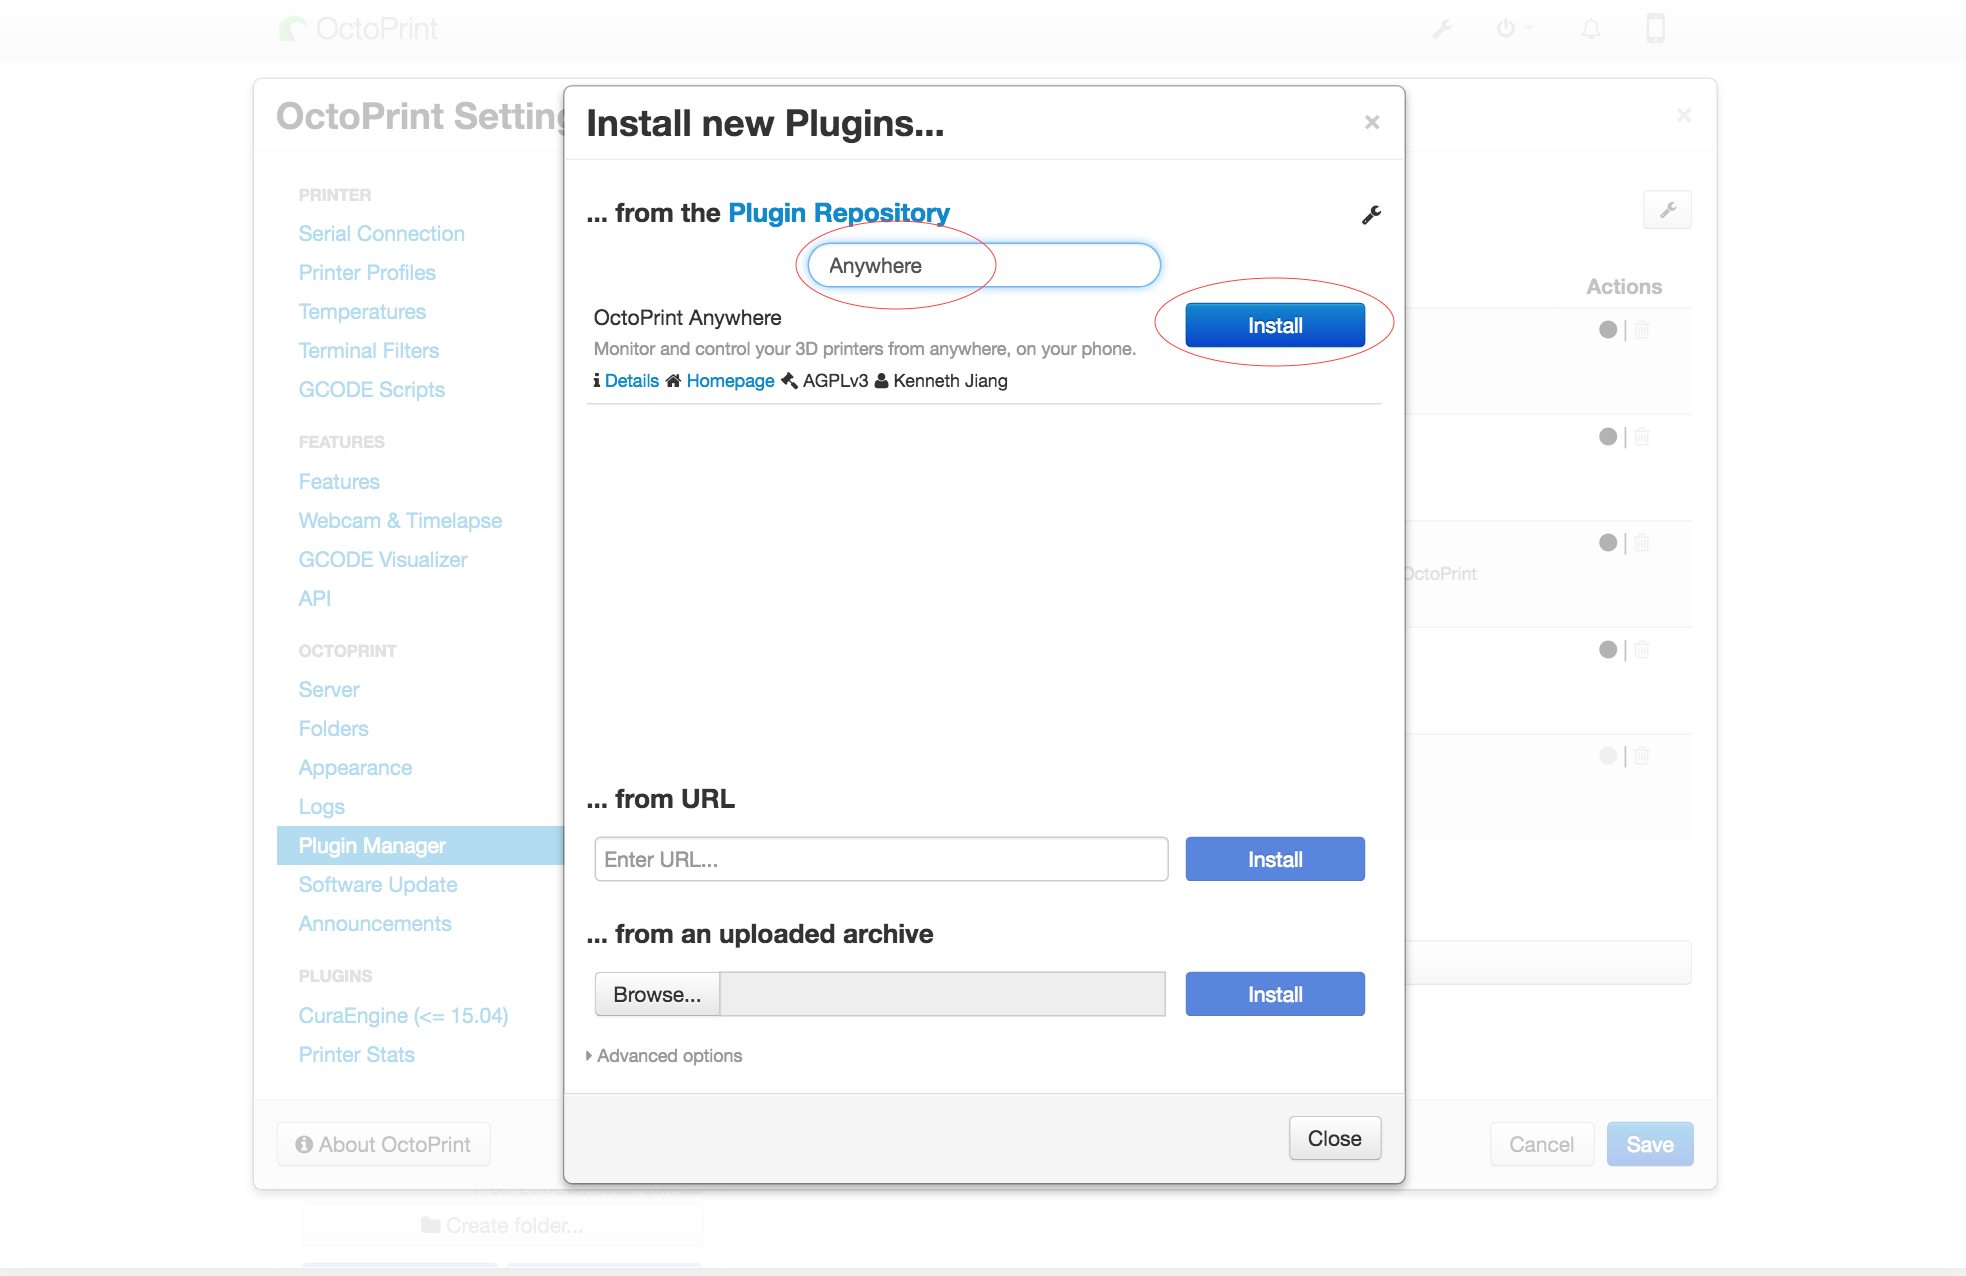Install plugin from URL button
This screenshot has height=1276, width=1966.
pos(1275,859)
